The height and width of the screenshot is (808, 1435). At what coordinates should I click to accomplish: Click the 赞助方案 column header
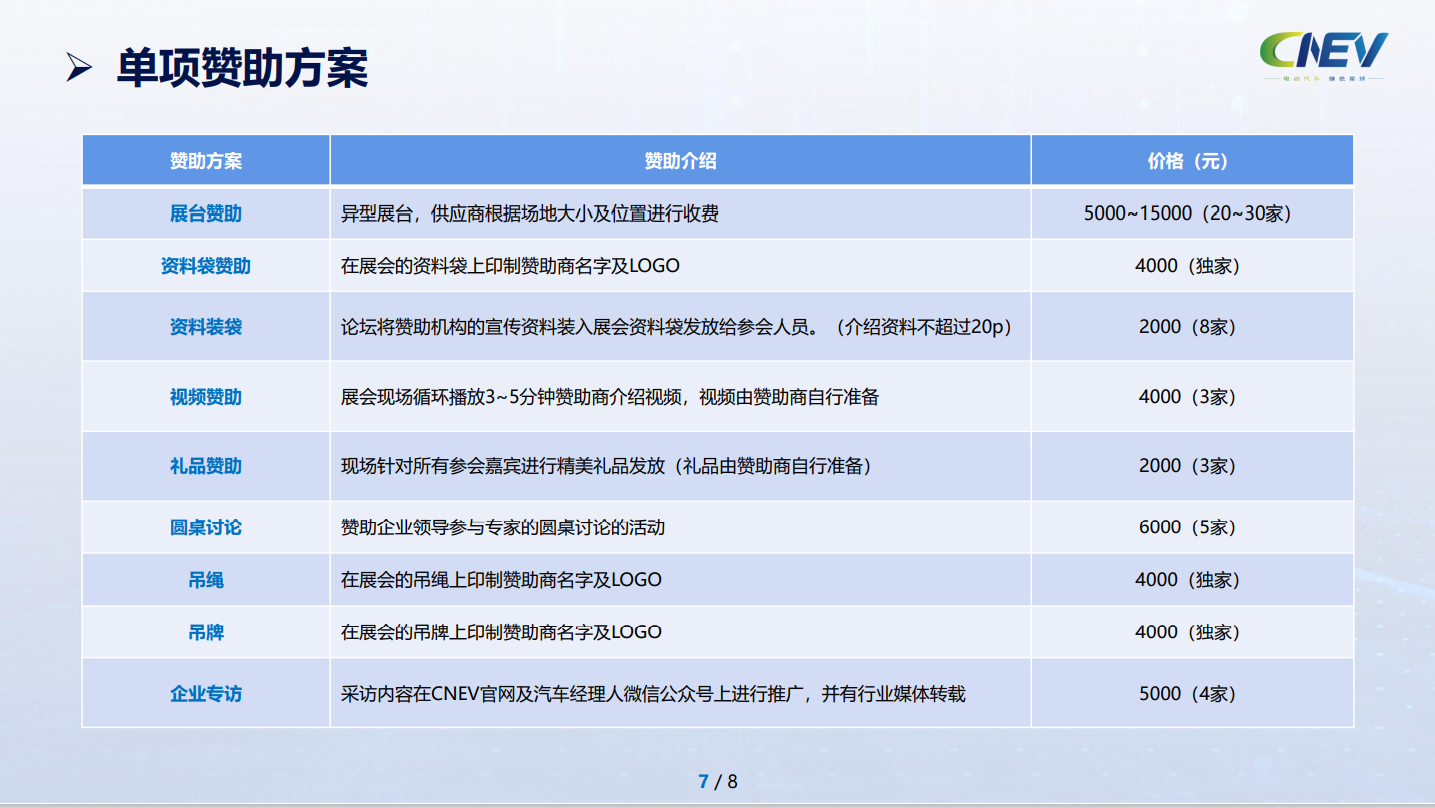[x=206, y=161]
